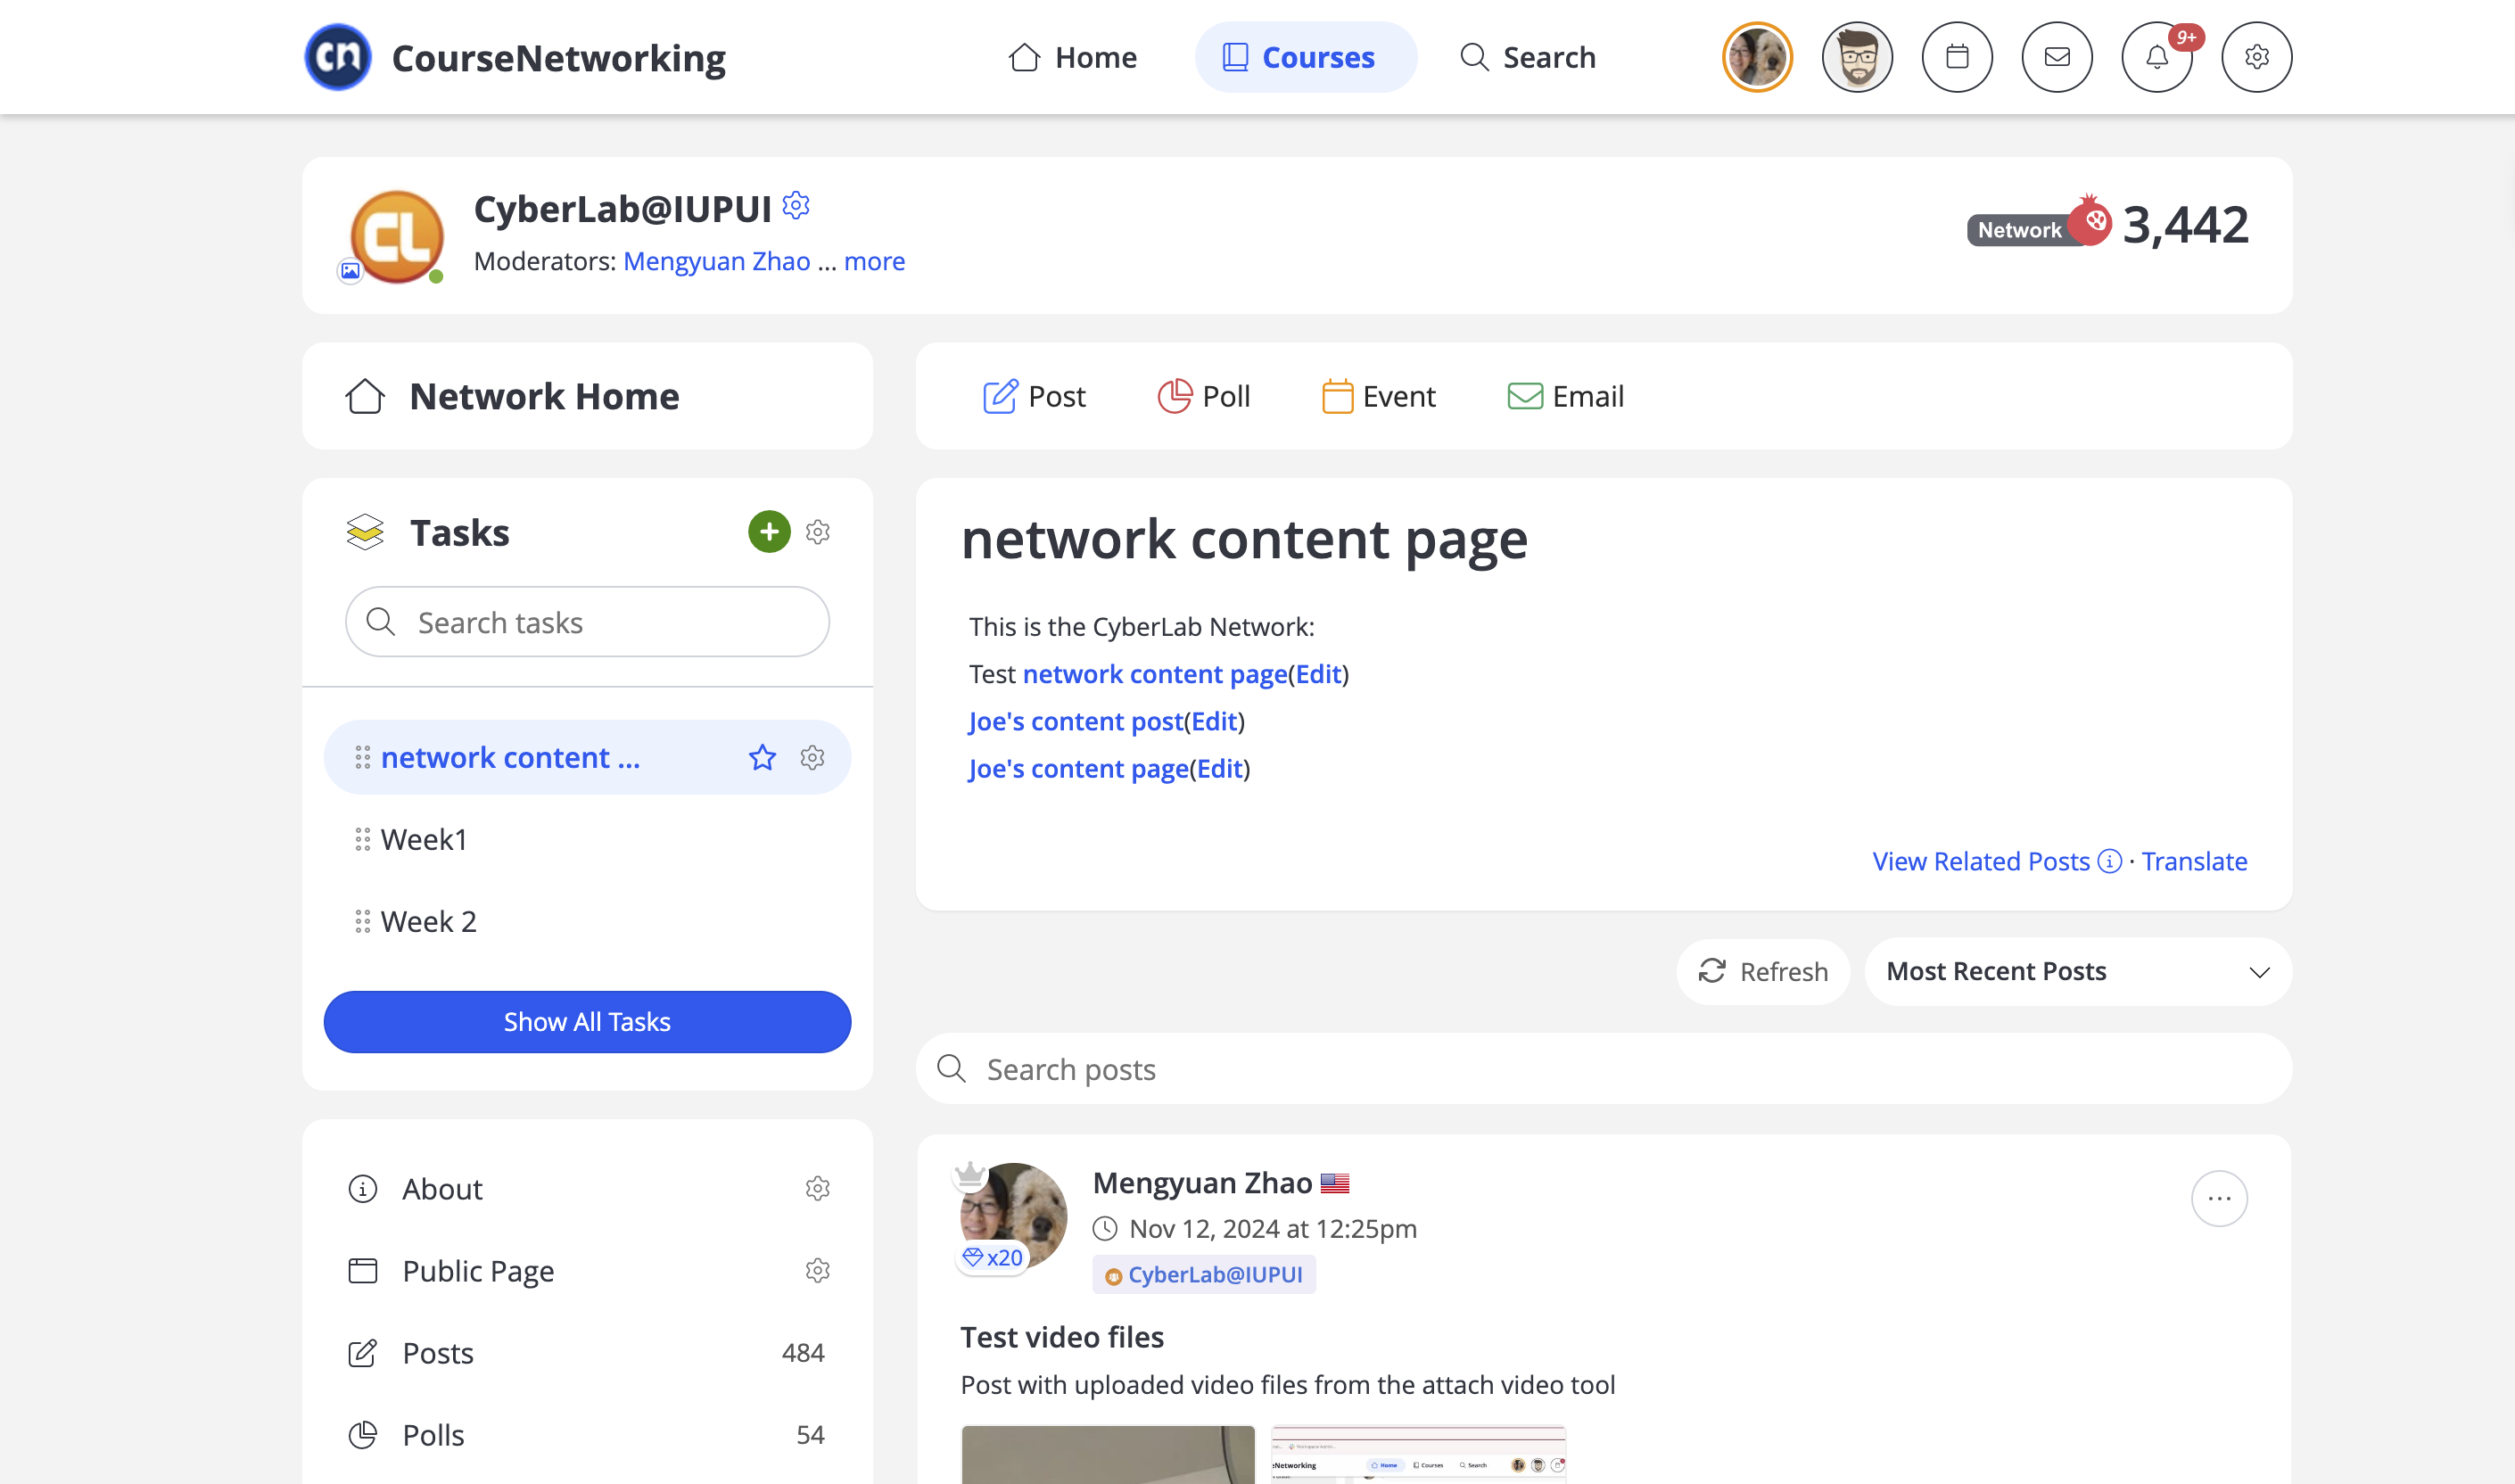The image size is (2515, 1484).
Task: Open the header settings gear icon
Action: (x=2257, y=57)
